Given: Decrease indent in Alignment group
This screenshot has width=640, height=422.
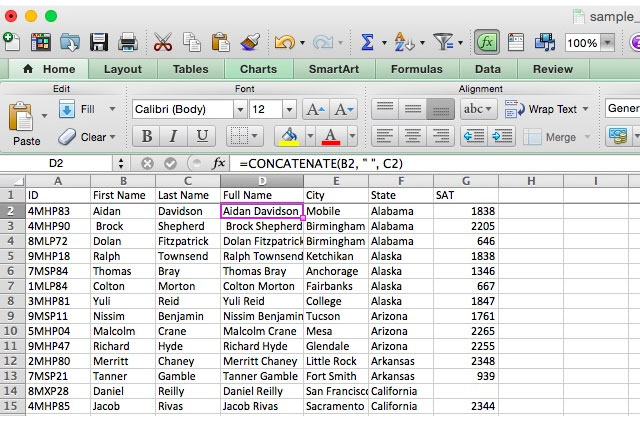Looking at the screenshot, I should [474, 136].
